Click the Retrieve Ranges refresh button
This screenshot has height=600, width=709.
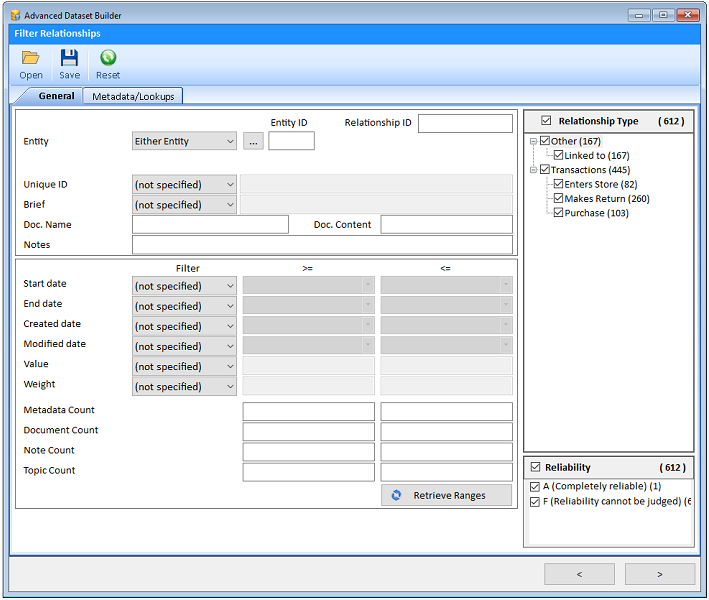click(x=446, y=495)
